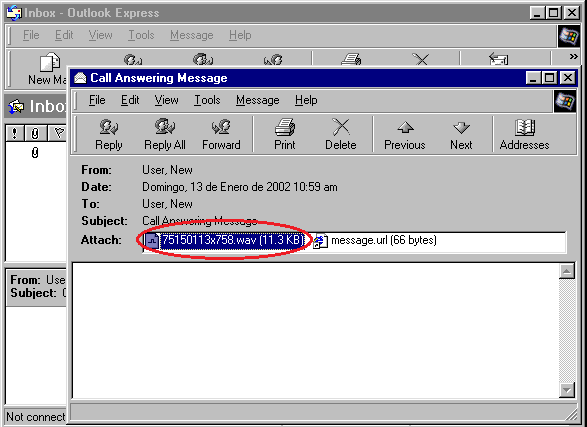The height and width of the screenshot is (427, 587).
Task: Print the open message
Action: coord(285,135)
